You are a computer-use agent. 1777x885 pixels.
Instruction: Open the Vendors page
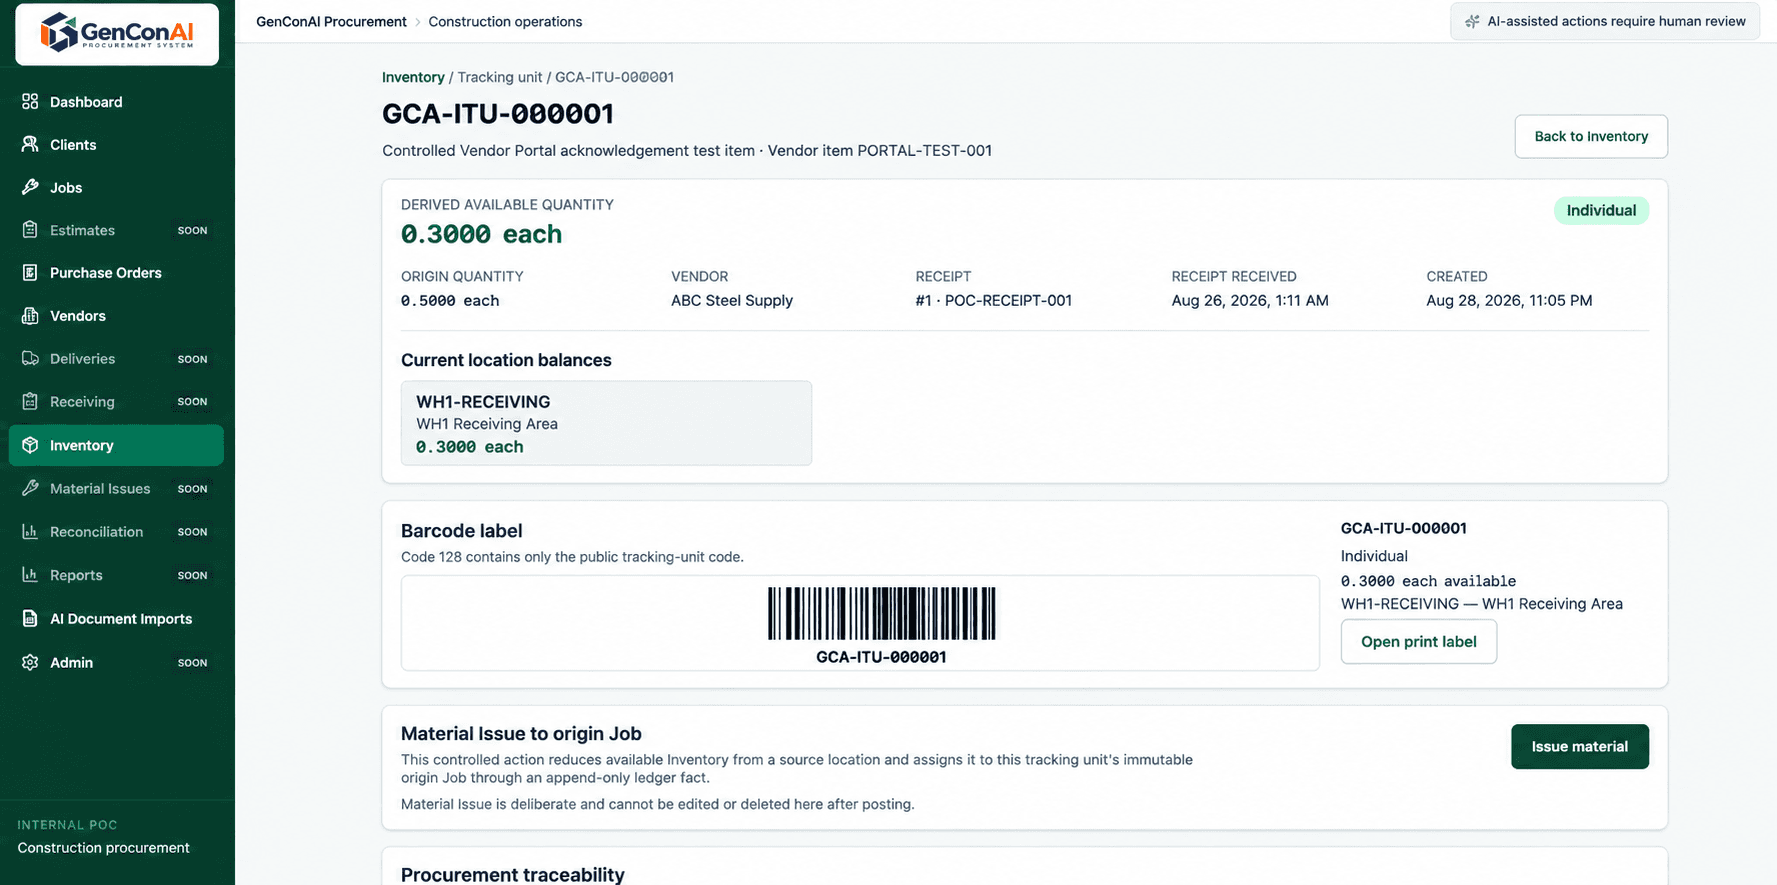point(116,316)
